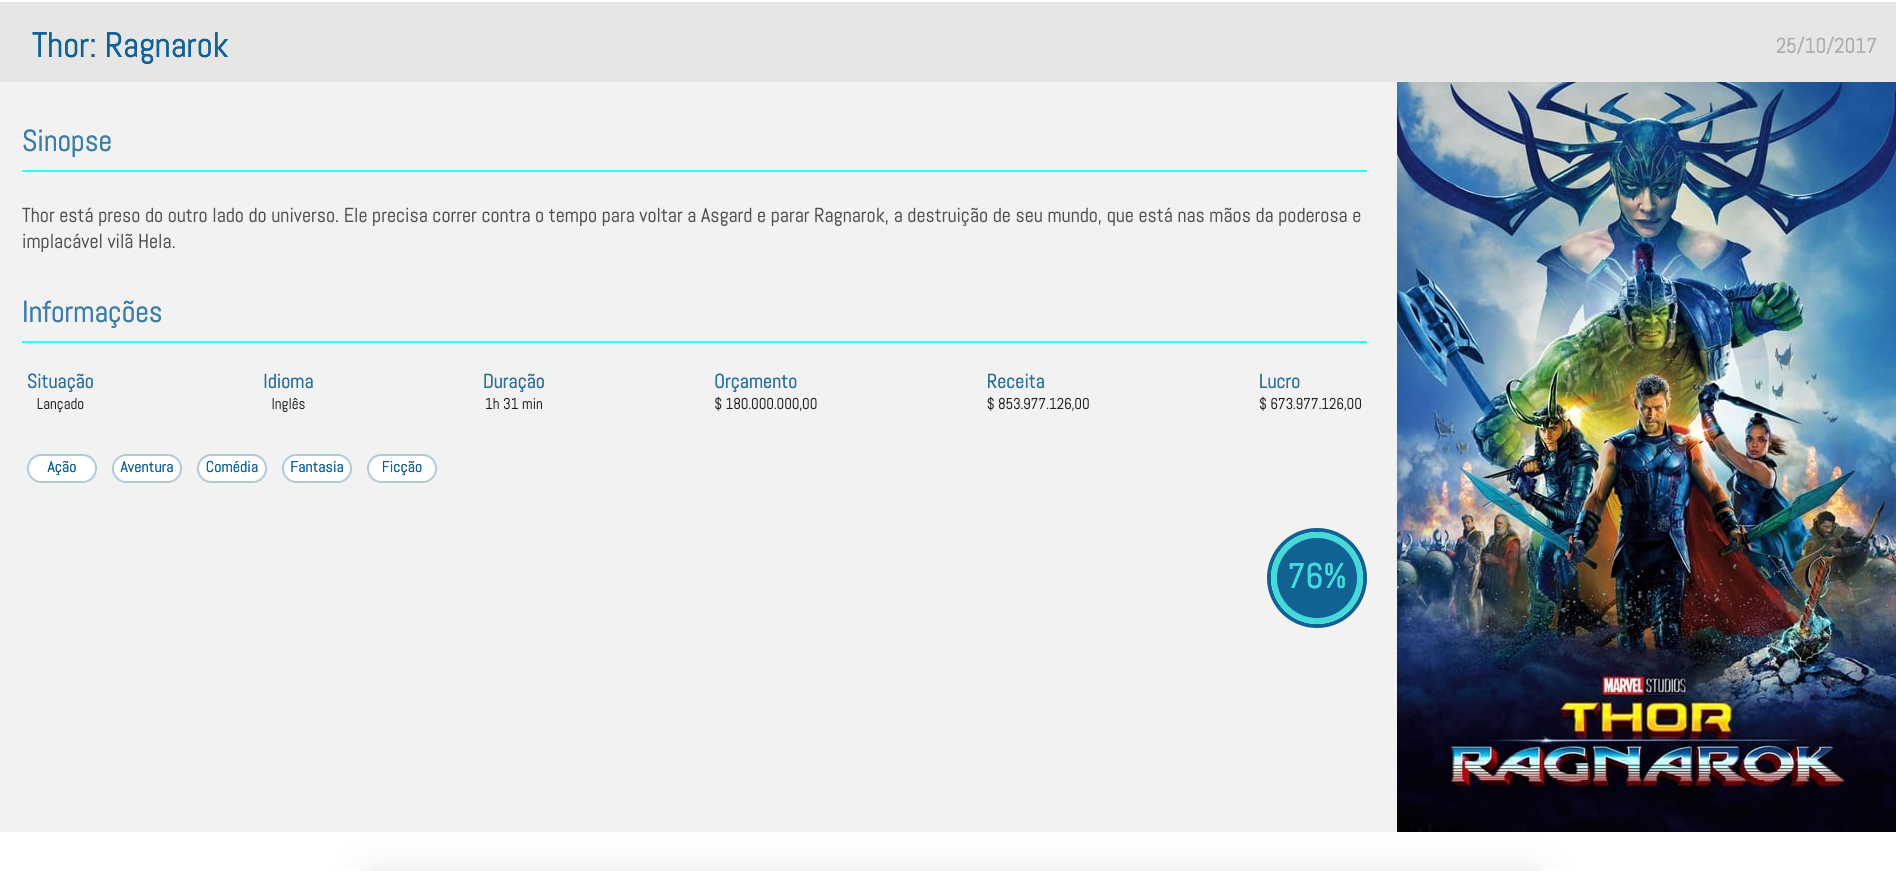The height and width of the screenshot is (871, 1896).
Task: Select the Fantasia genre tag
Action: (317, 468)
